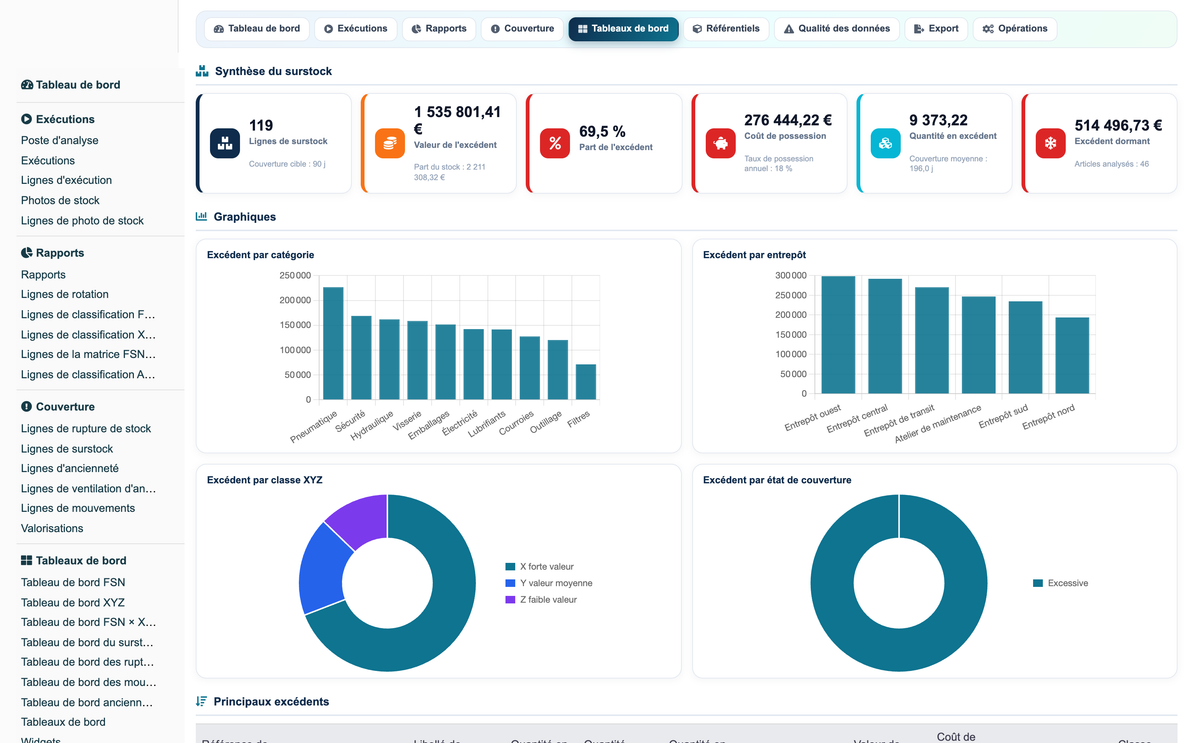Select the Couverture tab
The width and height of the screenshot is (1200, 743).
(522, 29)
